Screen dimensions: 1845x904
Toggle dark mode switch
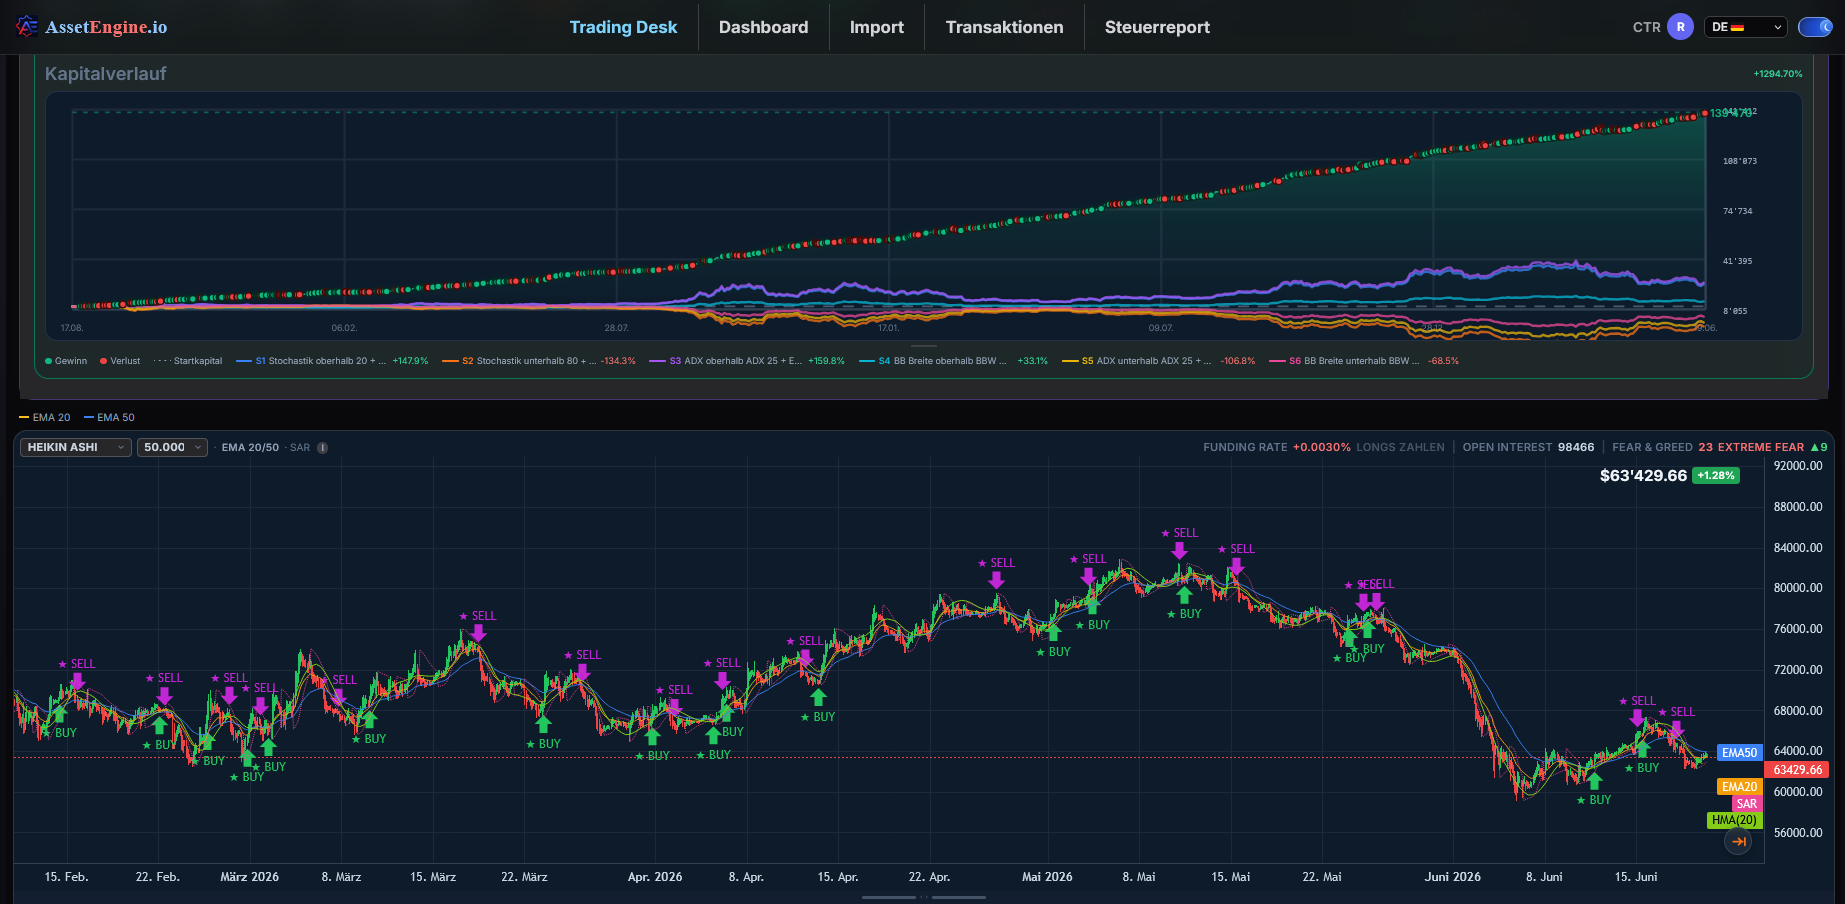1814,27
